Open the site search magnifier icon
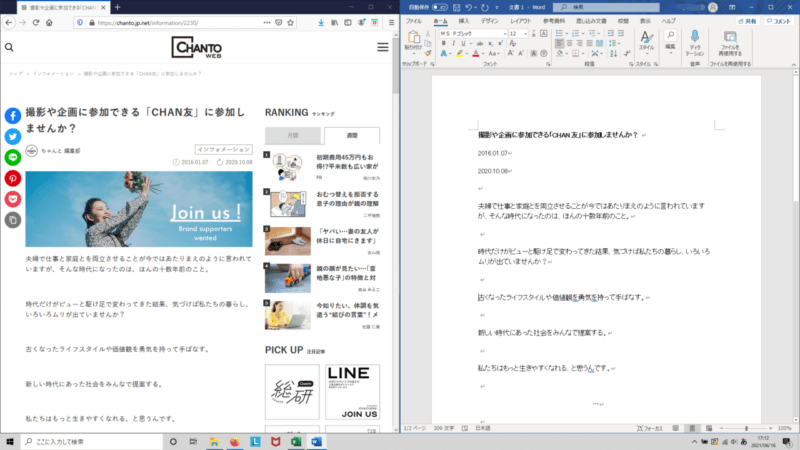 pyautogui.click(x=9, y=47)
